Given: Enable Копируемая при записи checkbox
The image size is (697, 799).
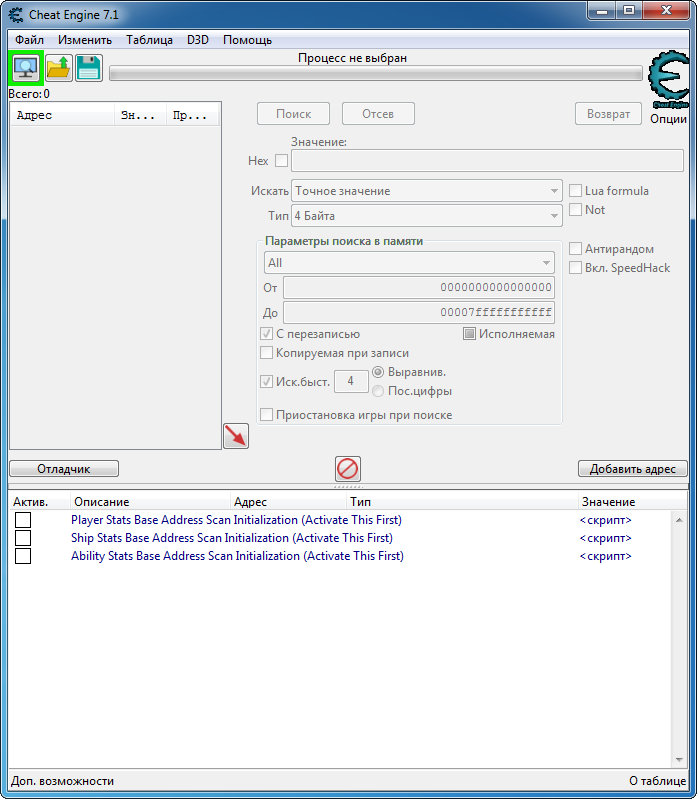Looking at the screenshot, I should [x=266, y=353].
